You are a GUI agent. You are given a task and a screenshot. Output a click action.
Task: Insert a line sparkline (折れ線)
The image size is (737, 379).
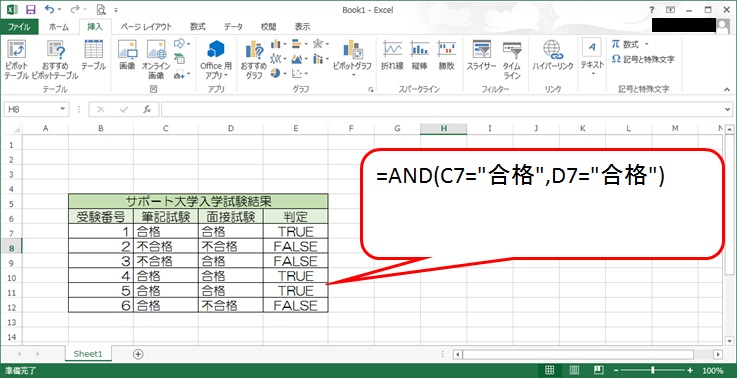pos(392,55)
